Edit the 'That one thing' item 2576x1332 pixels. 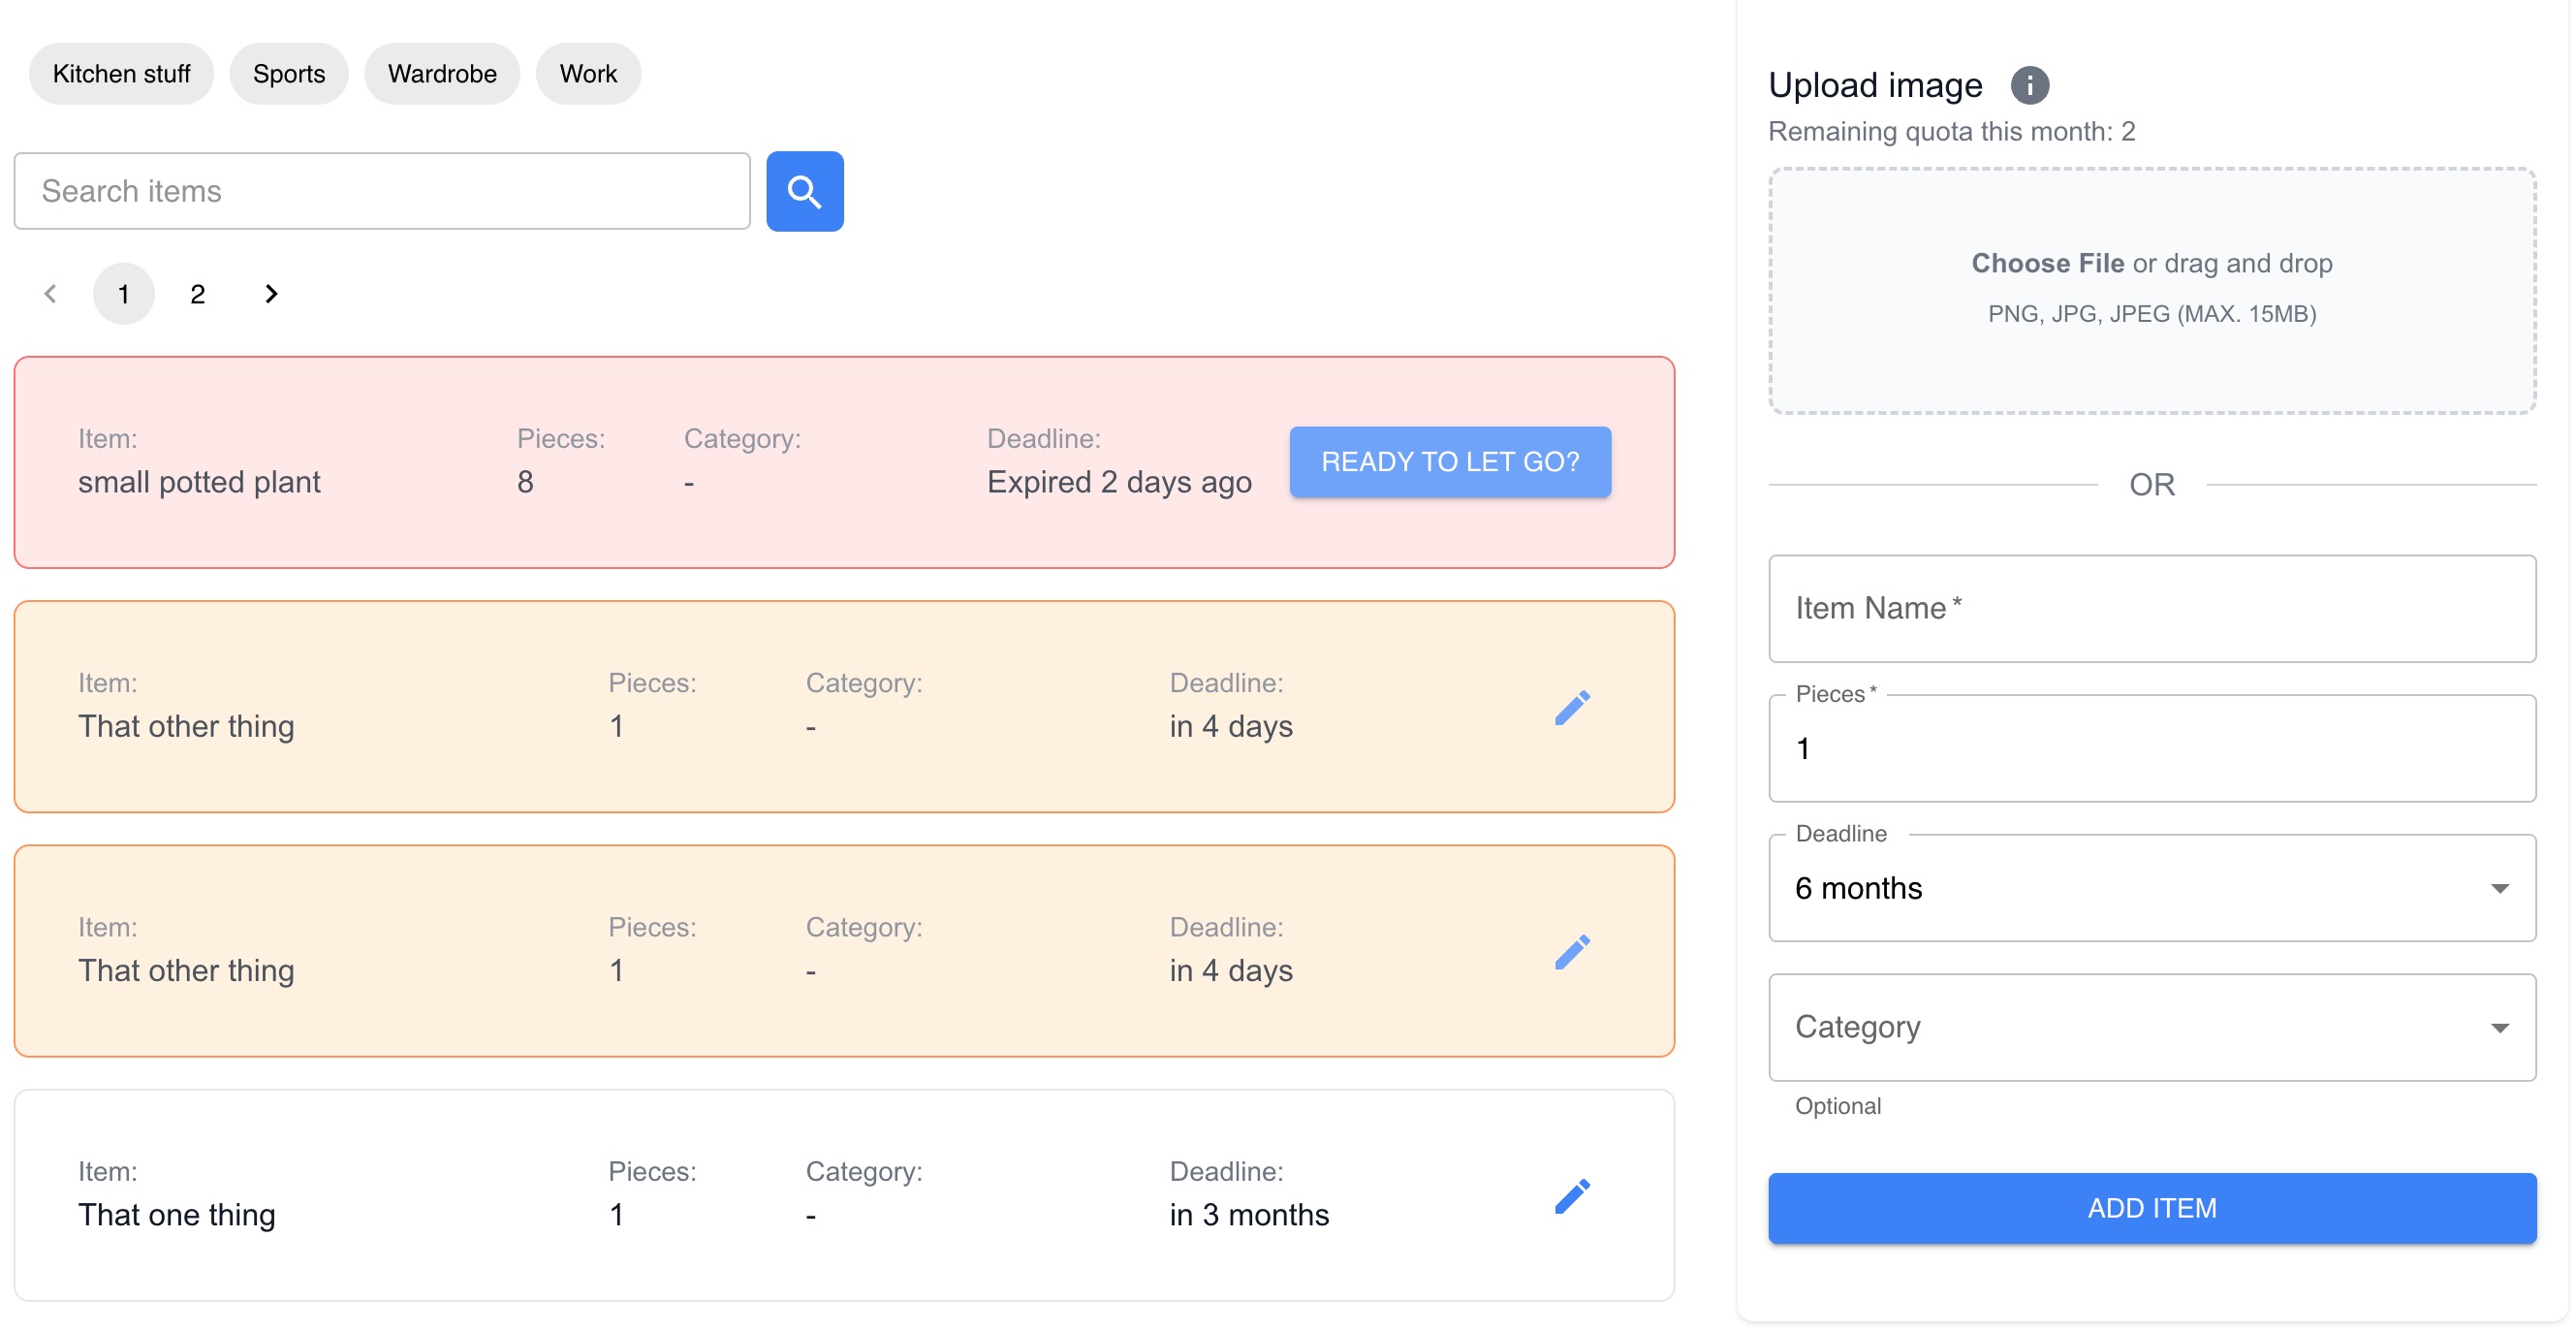pyautogui.click(x=1571, y=1195)
